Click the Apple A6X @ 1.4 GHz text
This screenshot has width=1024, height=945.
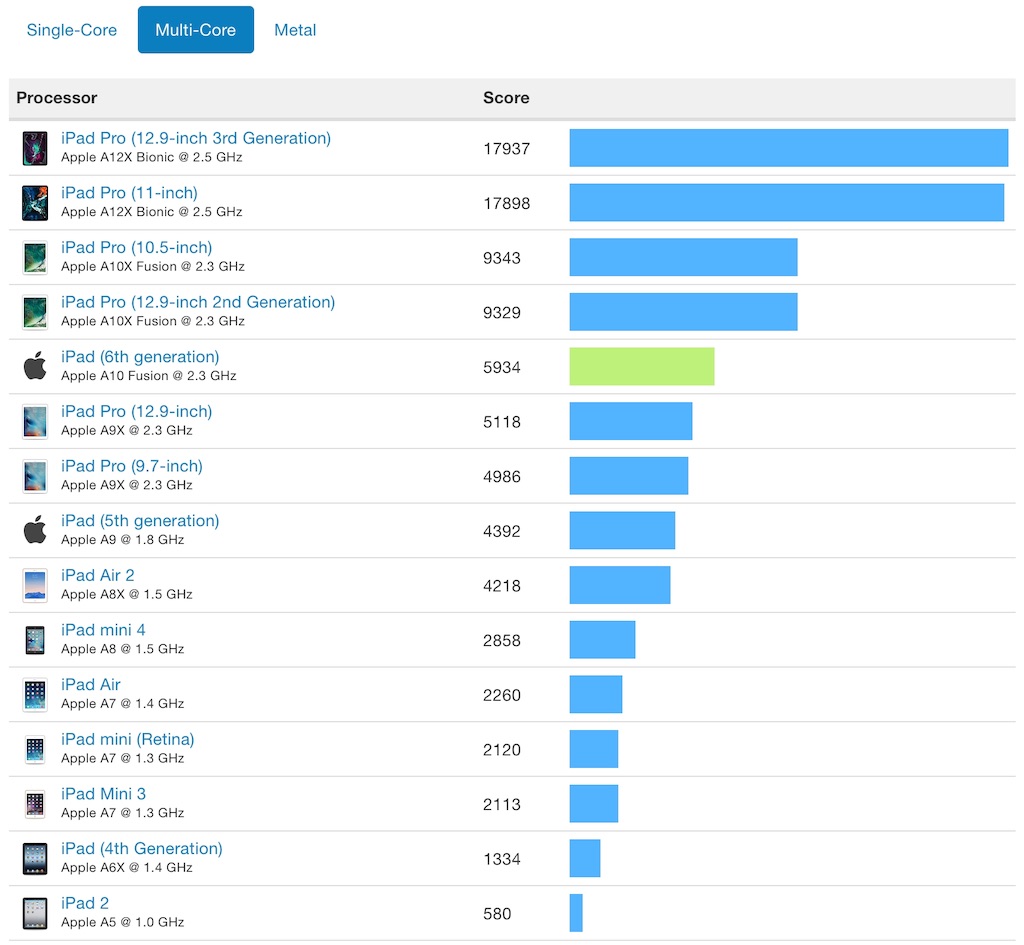[x=127, y=867]
